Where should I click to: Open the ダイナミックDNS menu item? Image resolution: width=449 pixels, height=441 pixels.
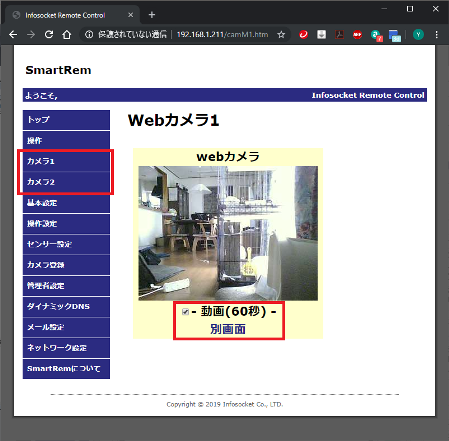(x=66, y=307)
